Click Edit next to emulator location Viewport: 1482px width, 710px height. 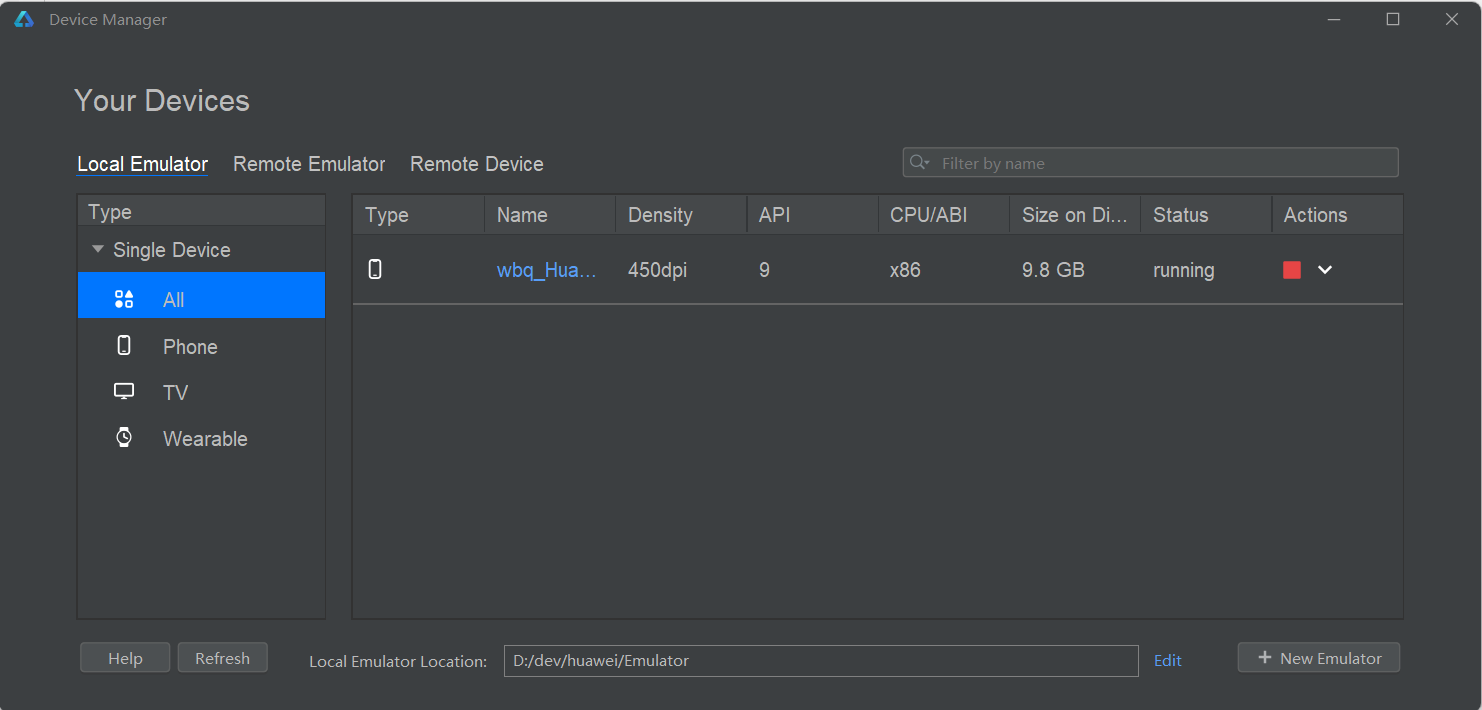point(1168,660)
